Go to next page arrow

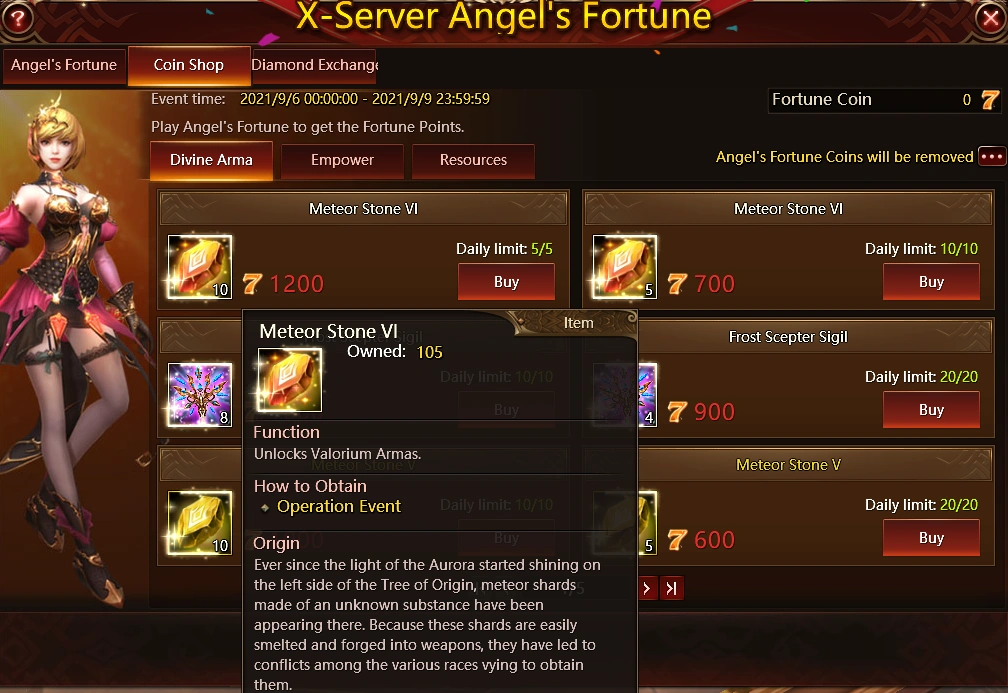[x=647, y=588]
